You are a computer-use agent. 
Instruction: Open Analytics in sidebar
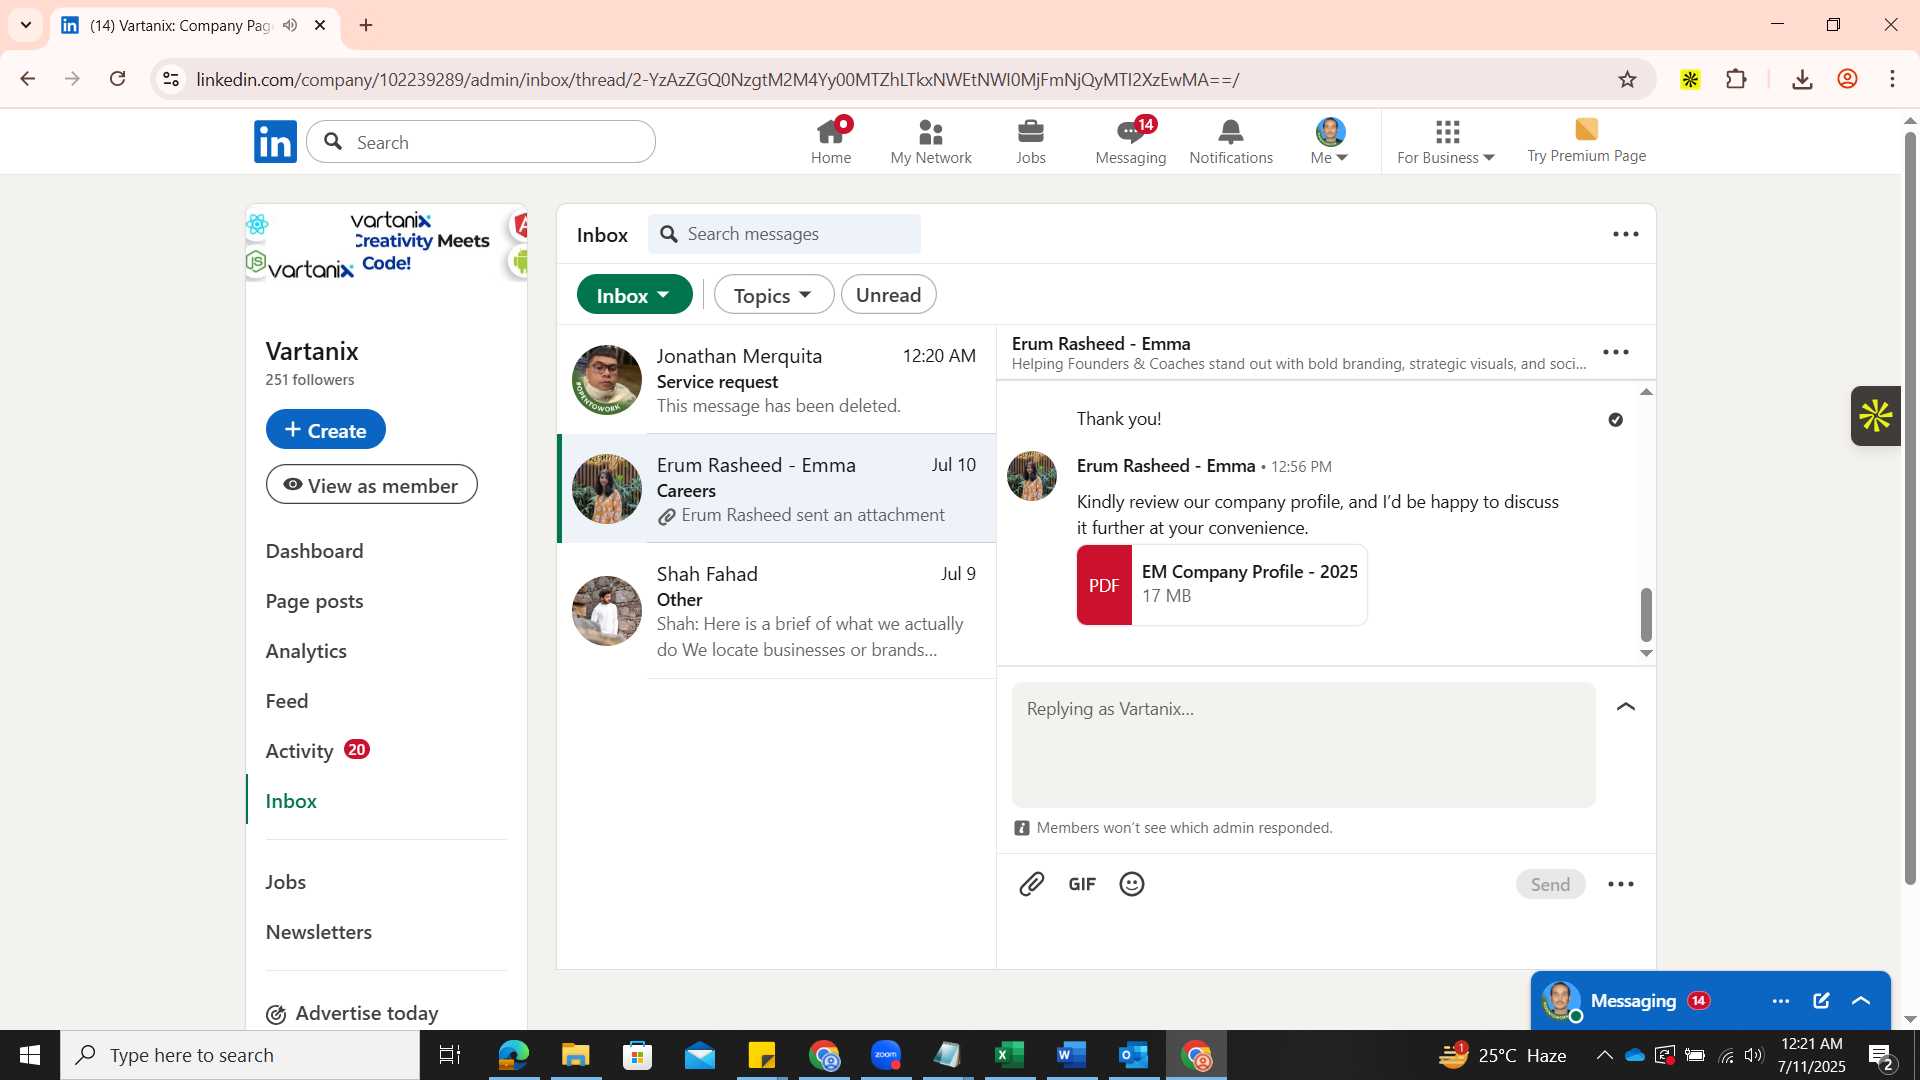306,651
